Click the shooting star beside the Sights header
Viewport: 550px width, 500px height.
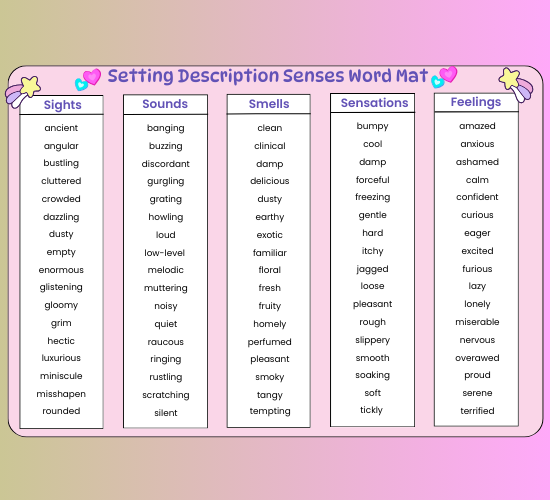(x=22, y=92)
